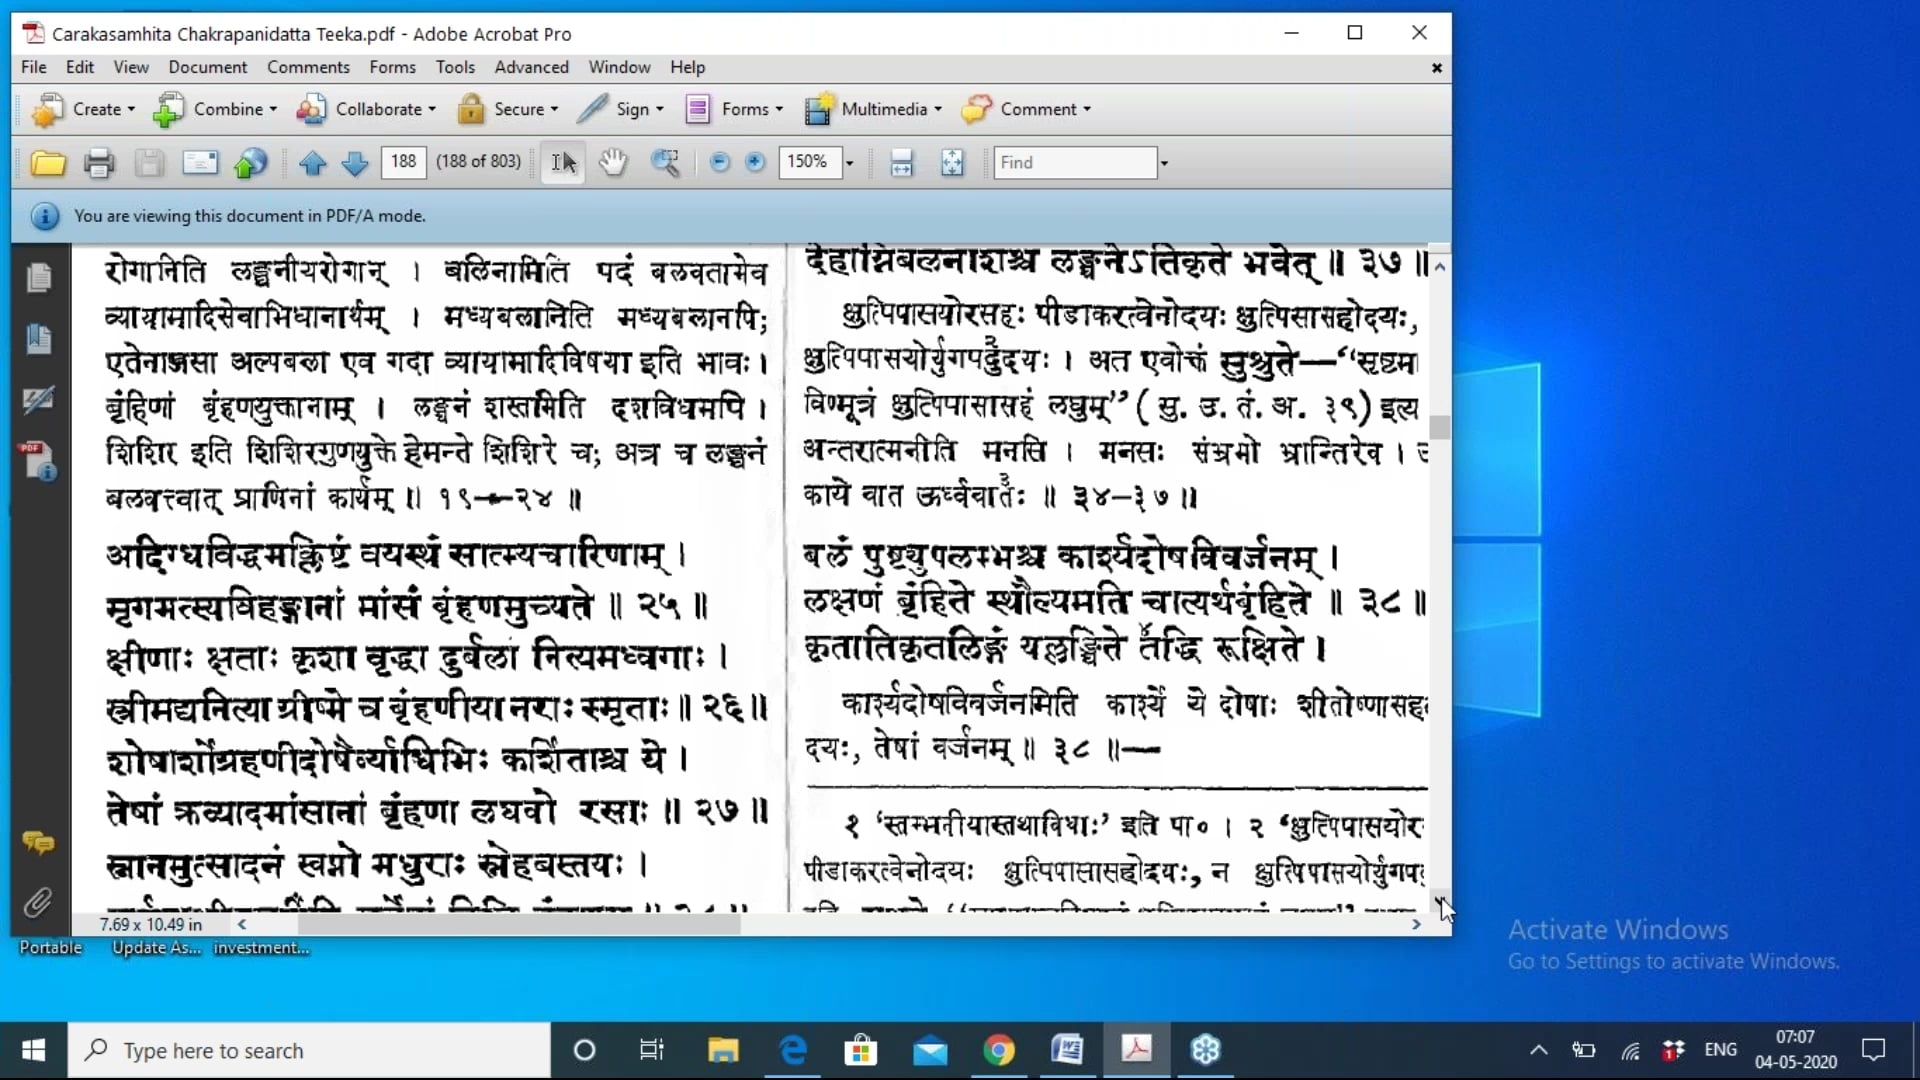Select the Hand tool
Viewport: 1920px width, 1080px height.
point(613,162)
